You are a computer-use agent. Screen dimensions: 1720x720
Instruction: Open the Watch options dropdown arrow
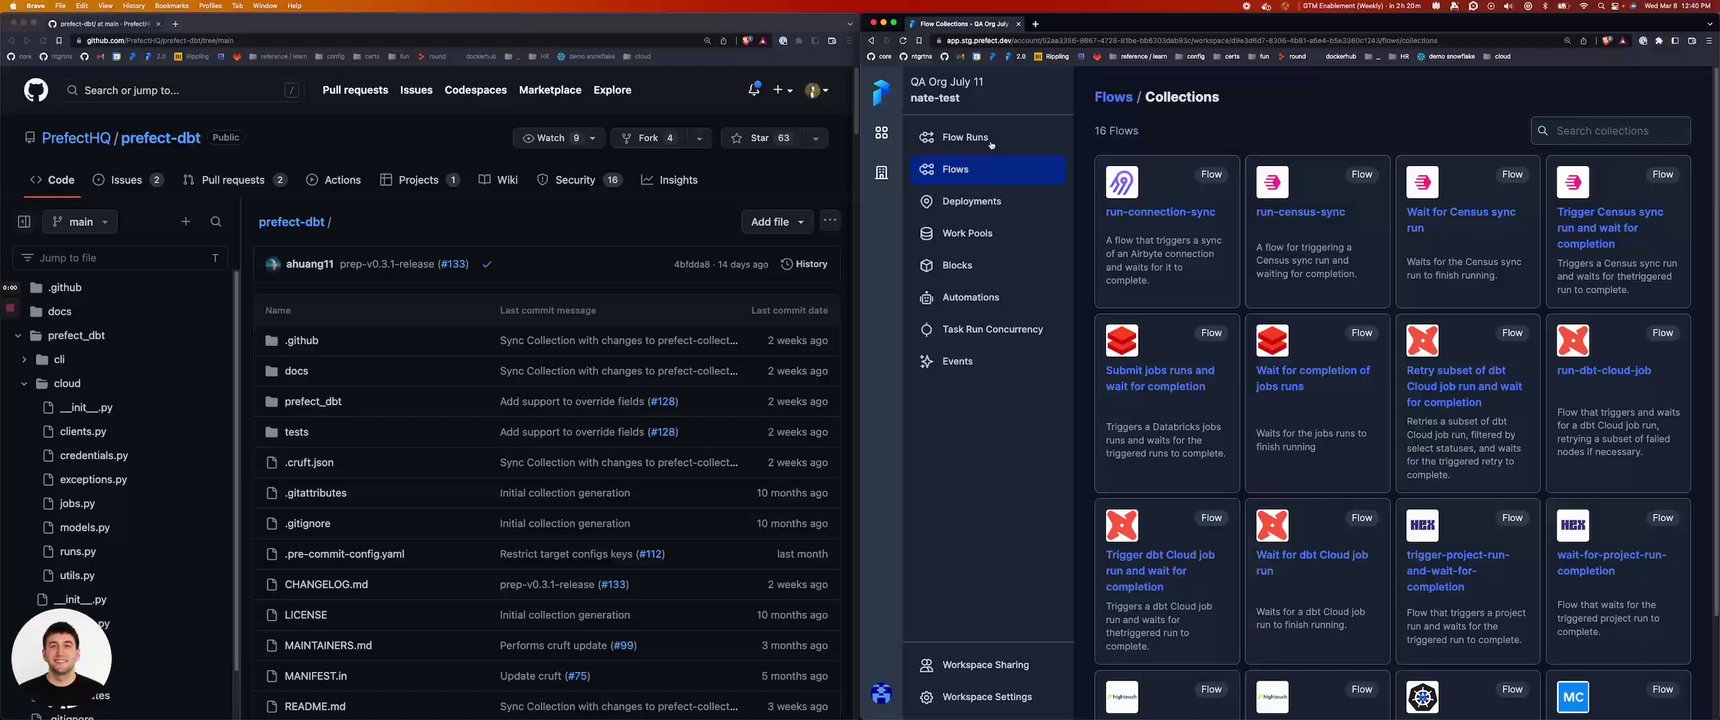point(593,138)
